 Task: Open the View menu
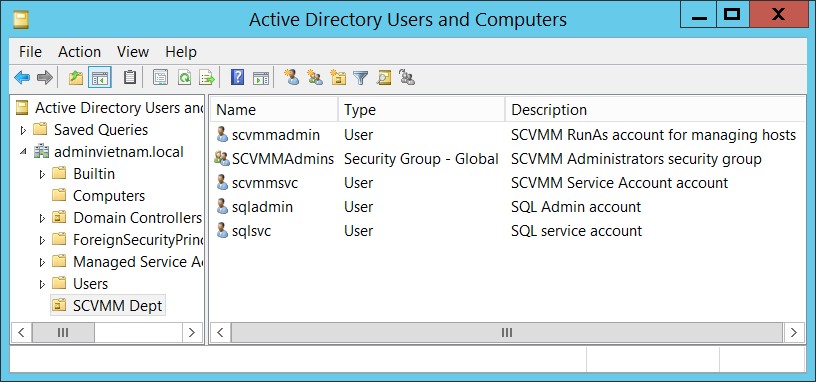tap(133, 52)
